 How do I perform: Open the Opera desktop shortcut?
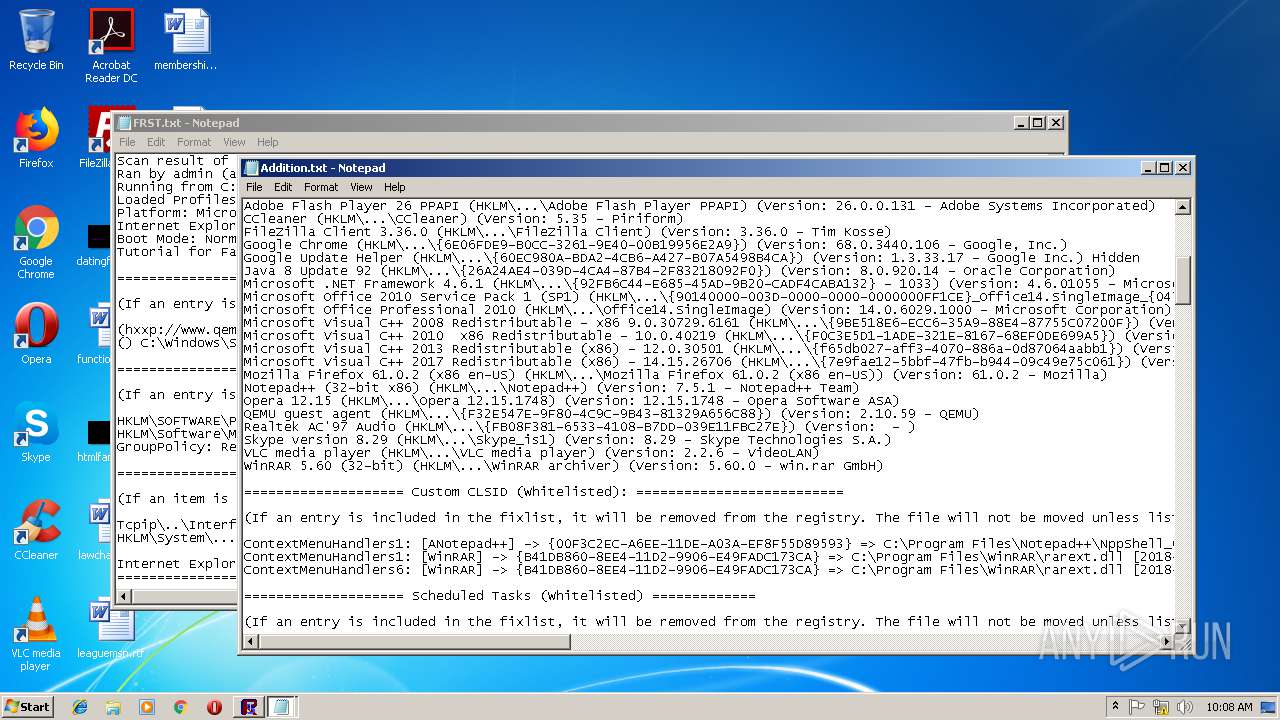click(x=36, y=333)
